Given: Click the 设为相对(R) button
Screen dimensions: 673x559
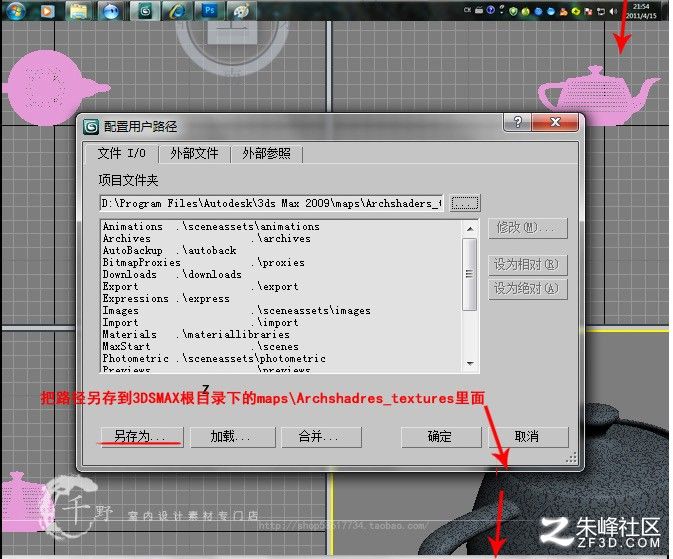Looking at the screenshot, I should 527,265.
